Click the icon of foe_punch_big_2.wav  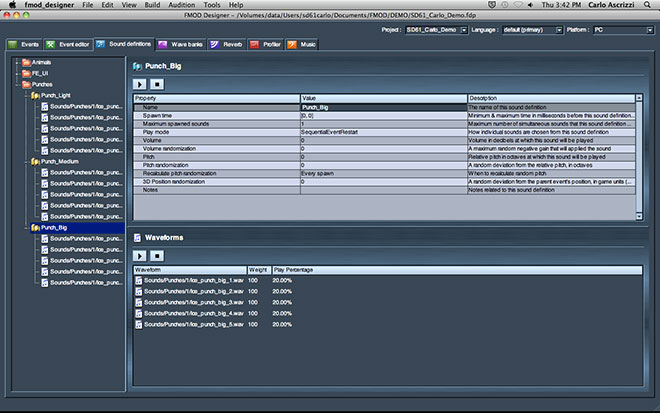coord(138,291)
